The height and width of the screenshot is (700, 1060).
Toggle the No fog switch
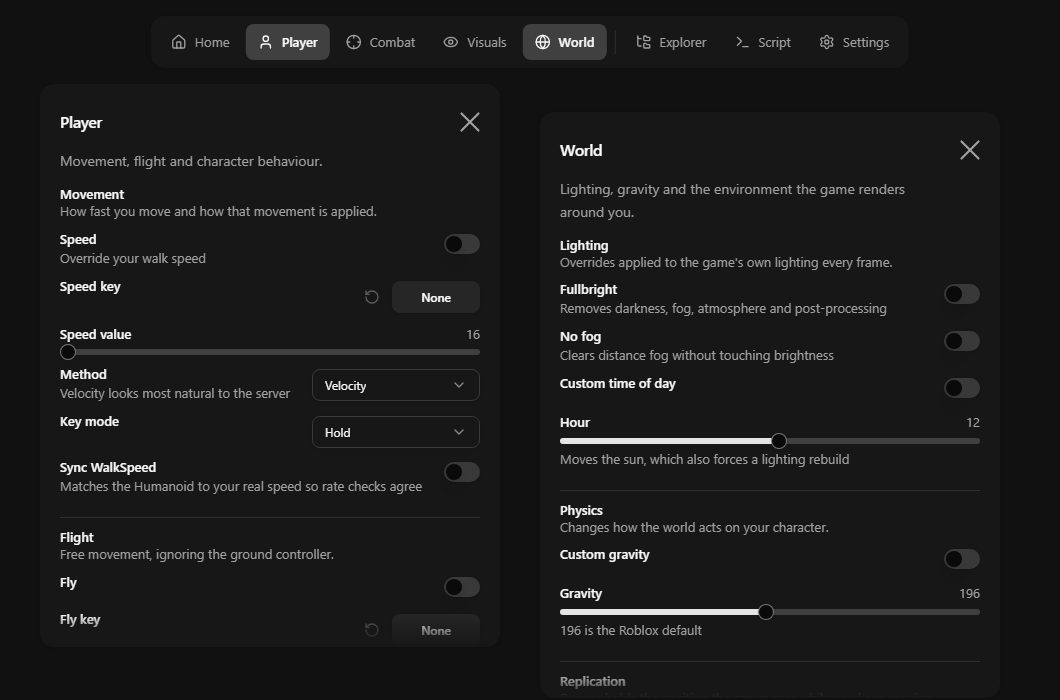click(x=962, y=341)
